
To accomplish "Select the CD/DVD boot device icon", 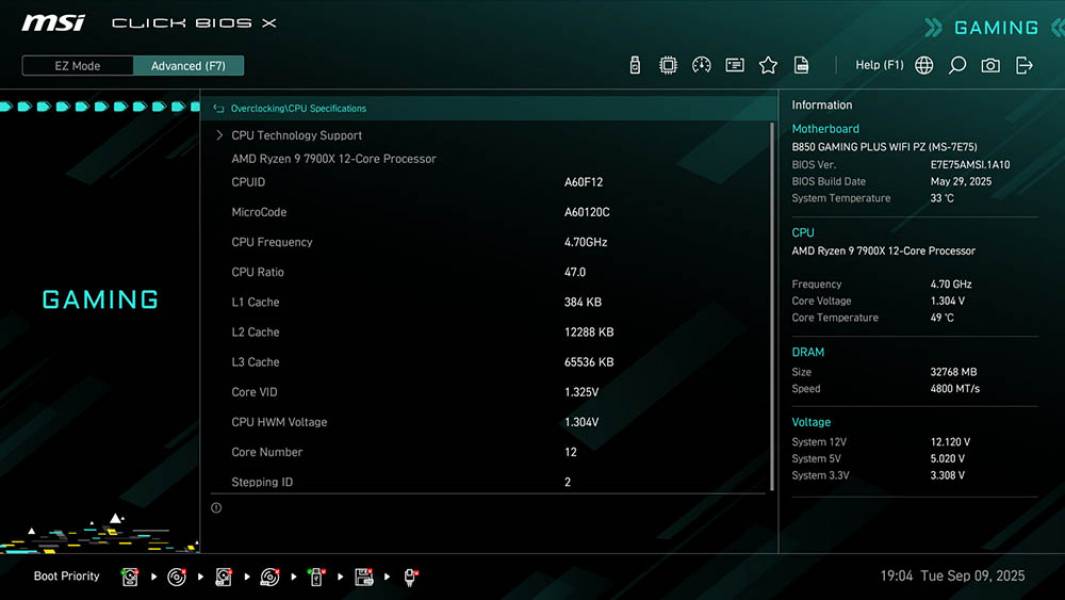I will (176, 577).
